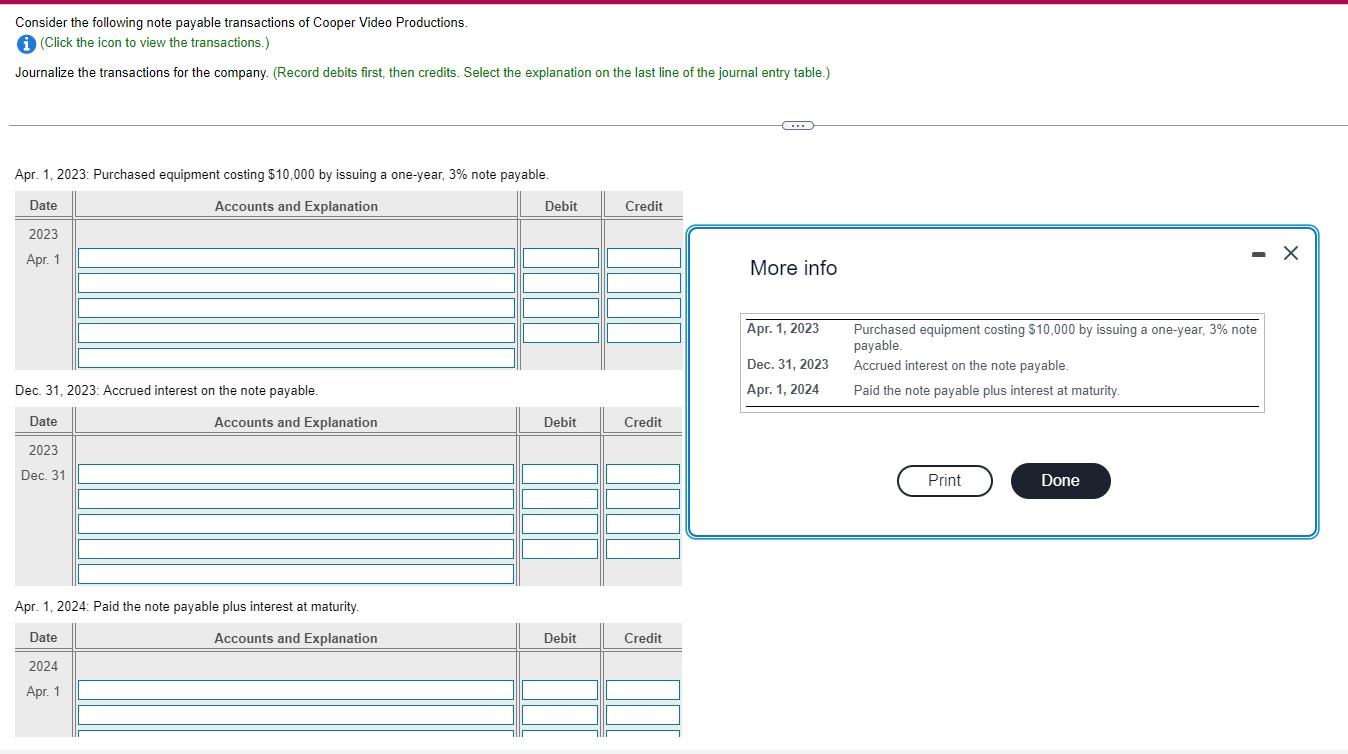Click the Debit cell in Dec. 31 table
Viewport: 1348px width, 754px height.
click(x=560, y=473)
